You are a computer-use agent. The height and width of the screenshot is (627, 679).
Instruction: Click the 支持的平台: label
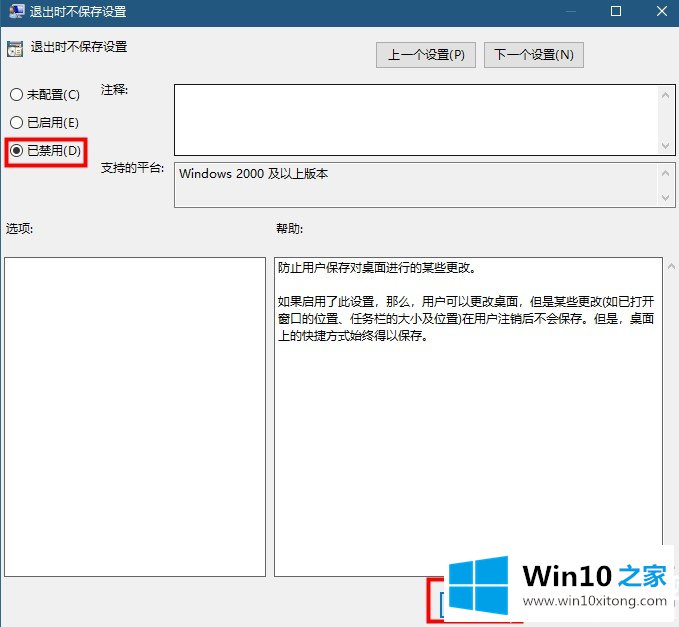click(133, 168)
